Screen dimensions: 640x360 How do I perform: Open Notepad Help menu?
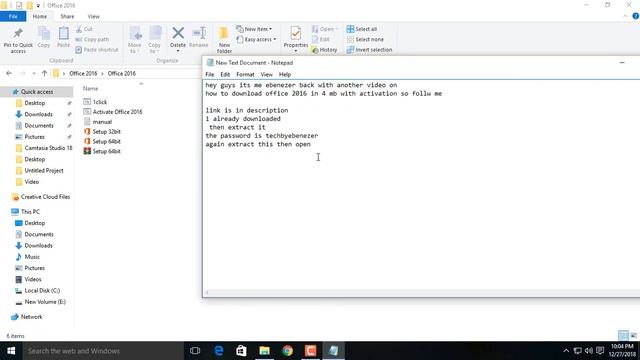[285, 75]
